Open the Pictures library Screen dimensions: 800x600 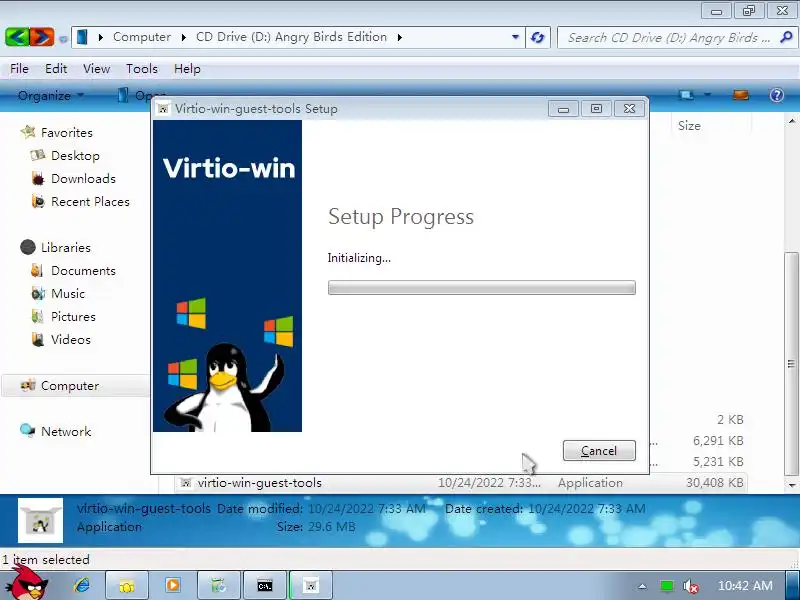73,316
